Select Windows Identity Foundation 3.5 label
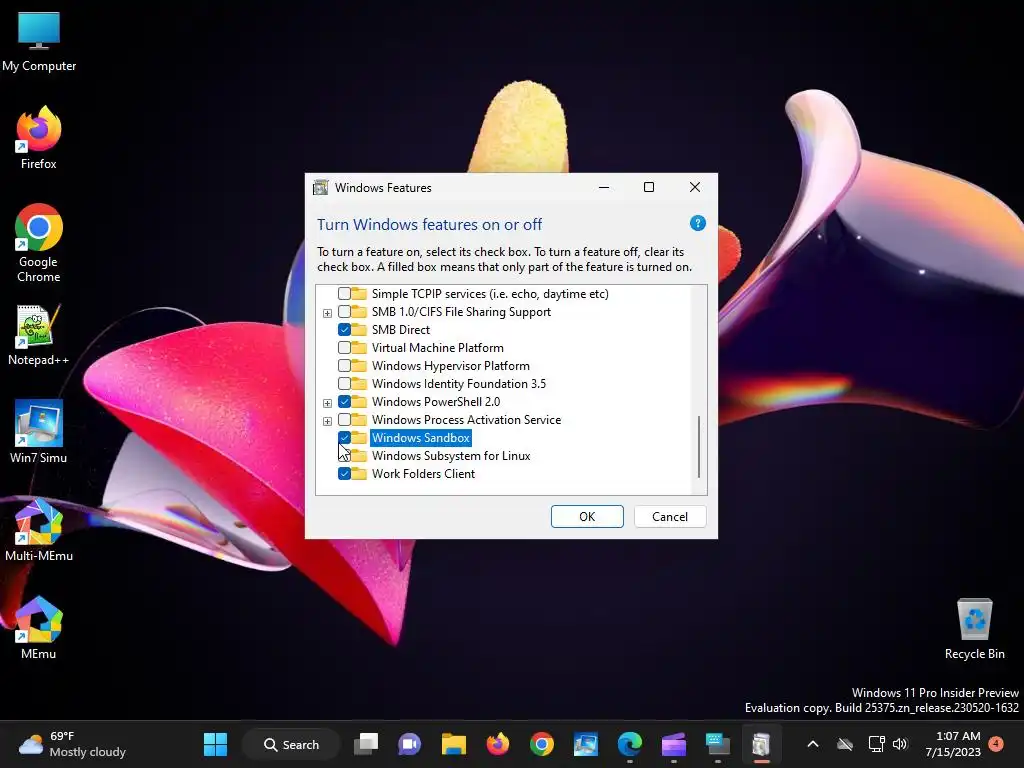This screenshot has width=1024, height=768. (458, 384)
